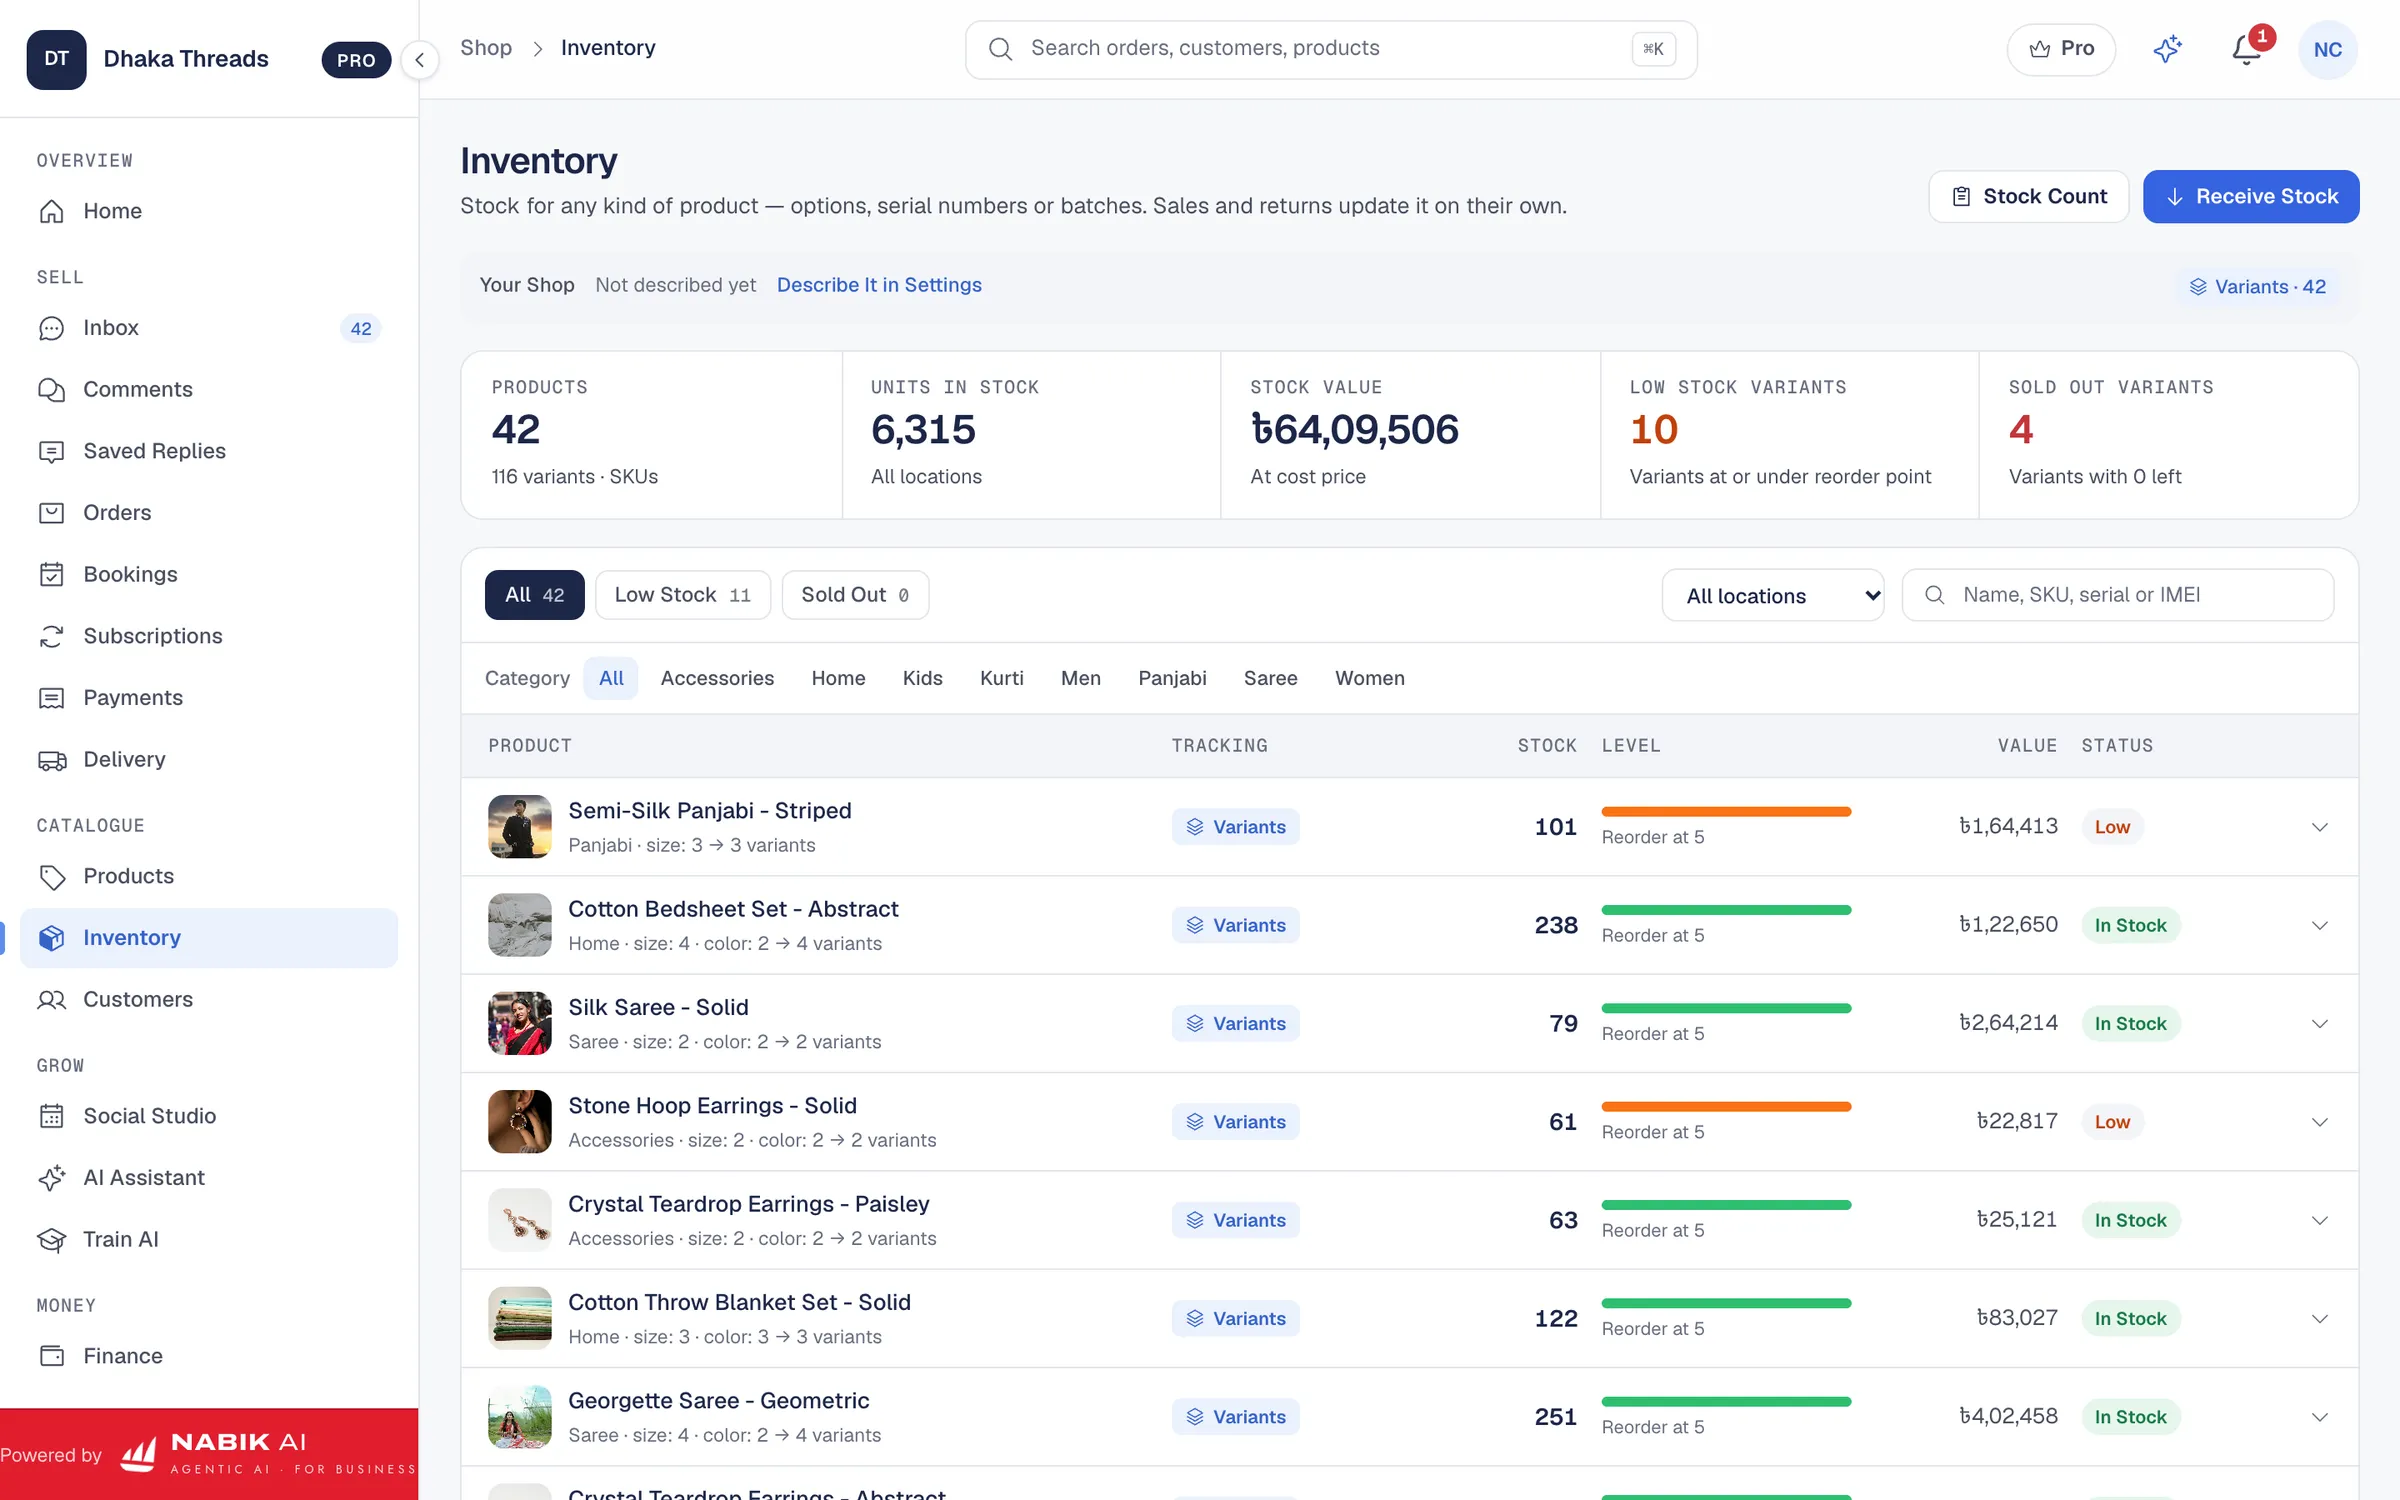Expand the Stone Hoop Earrings - Solid row
This screenshot has width=2400, height=1500.
2320,1122
